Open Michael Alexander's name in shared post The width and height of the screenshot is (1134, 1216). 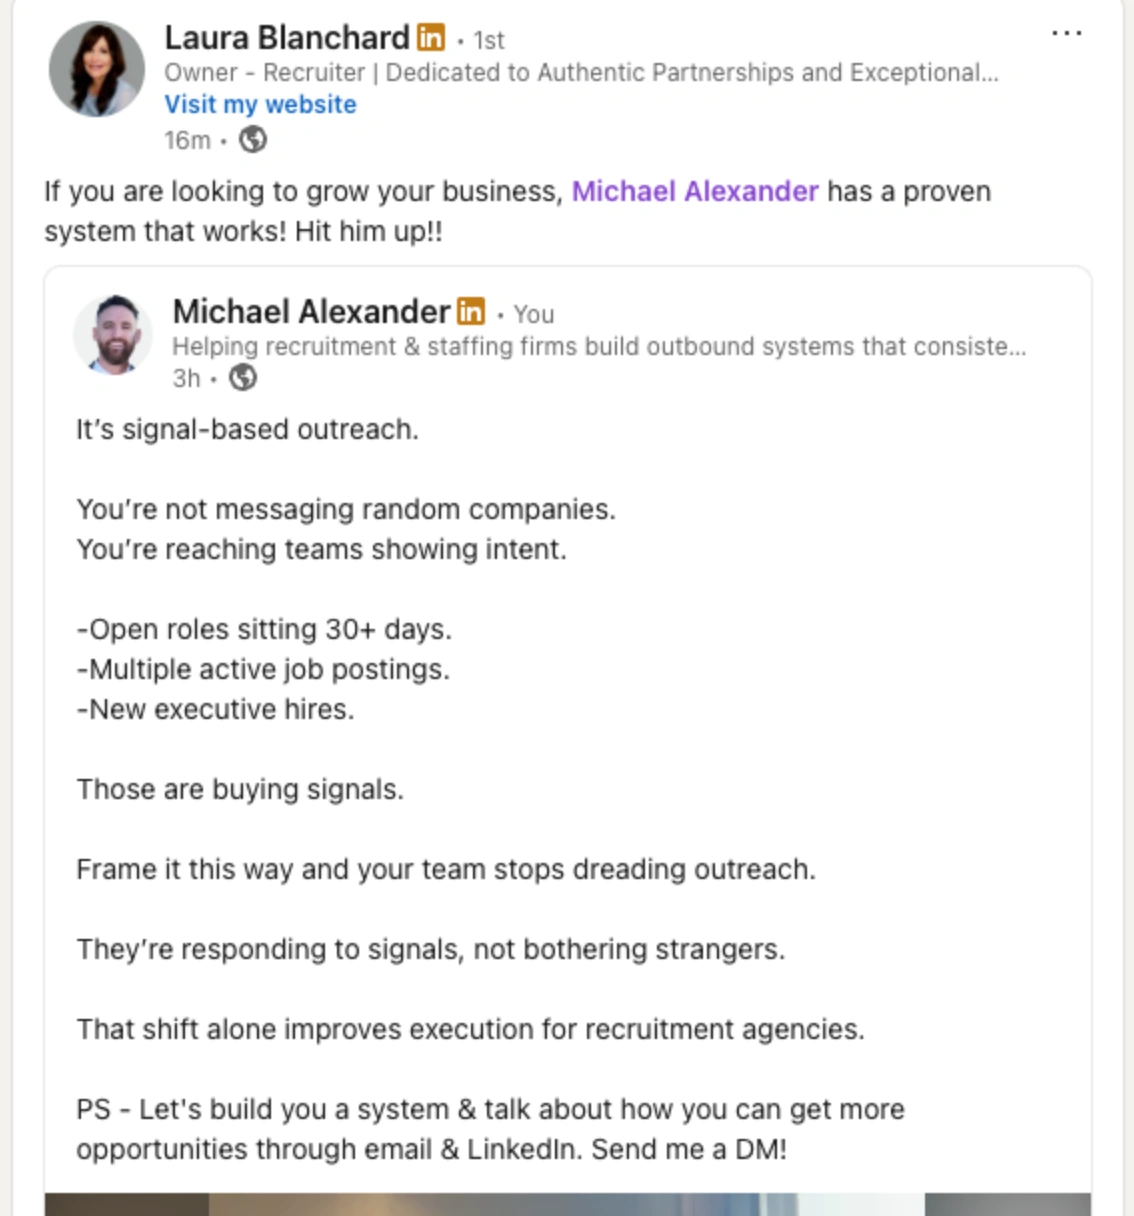click(311, 312)
